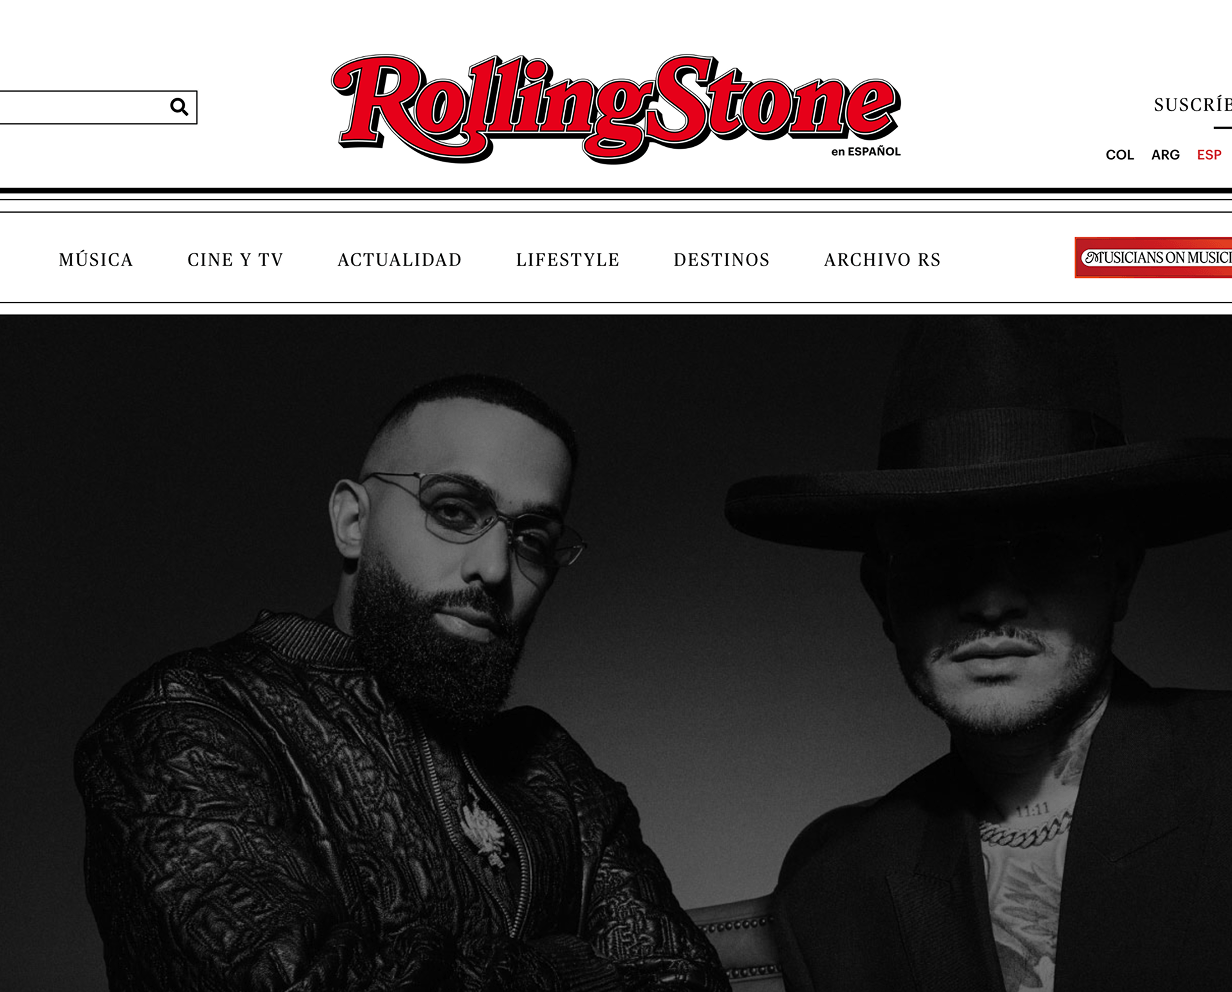Switch edition to ARG
Viewport: 1232px width, 992px height.
pyautogui.click(x=1165, y=155)
